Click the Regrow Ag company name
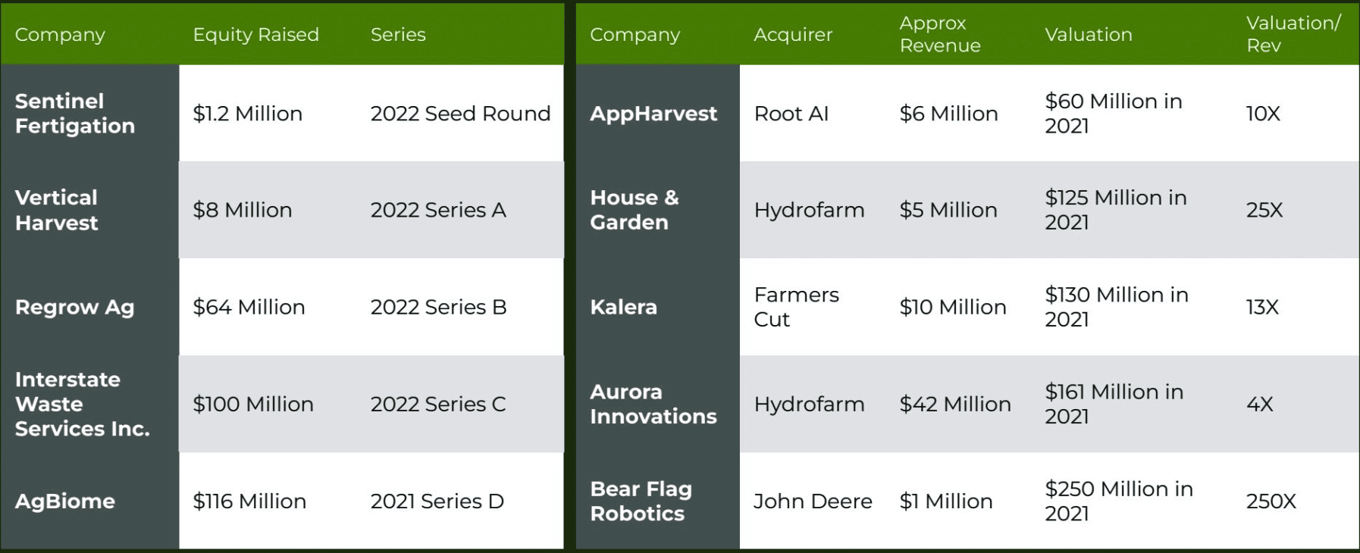This screenshot has height=553, width=1360. pos(75,307)
